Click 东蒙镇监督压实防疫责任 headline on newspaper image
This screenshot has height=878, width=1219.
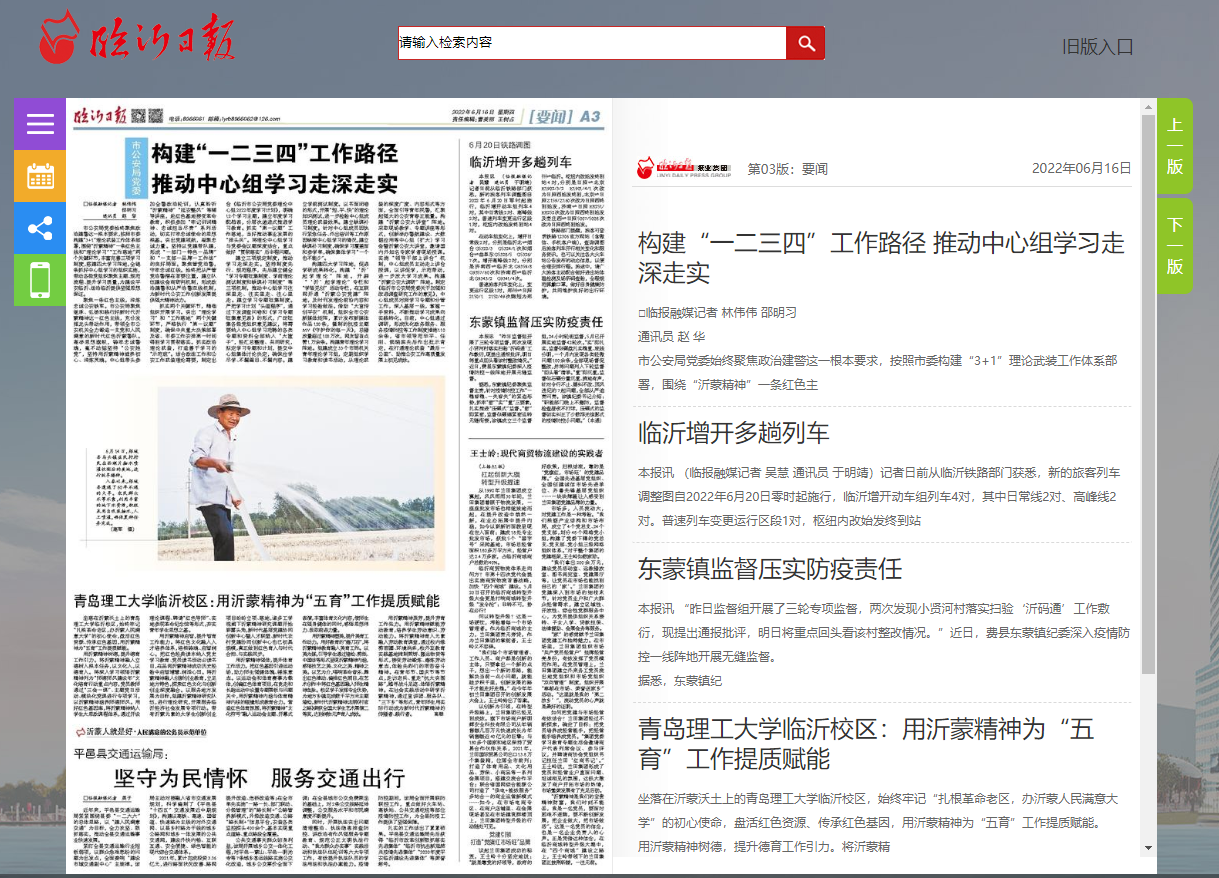tap(536, 322)
